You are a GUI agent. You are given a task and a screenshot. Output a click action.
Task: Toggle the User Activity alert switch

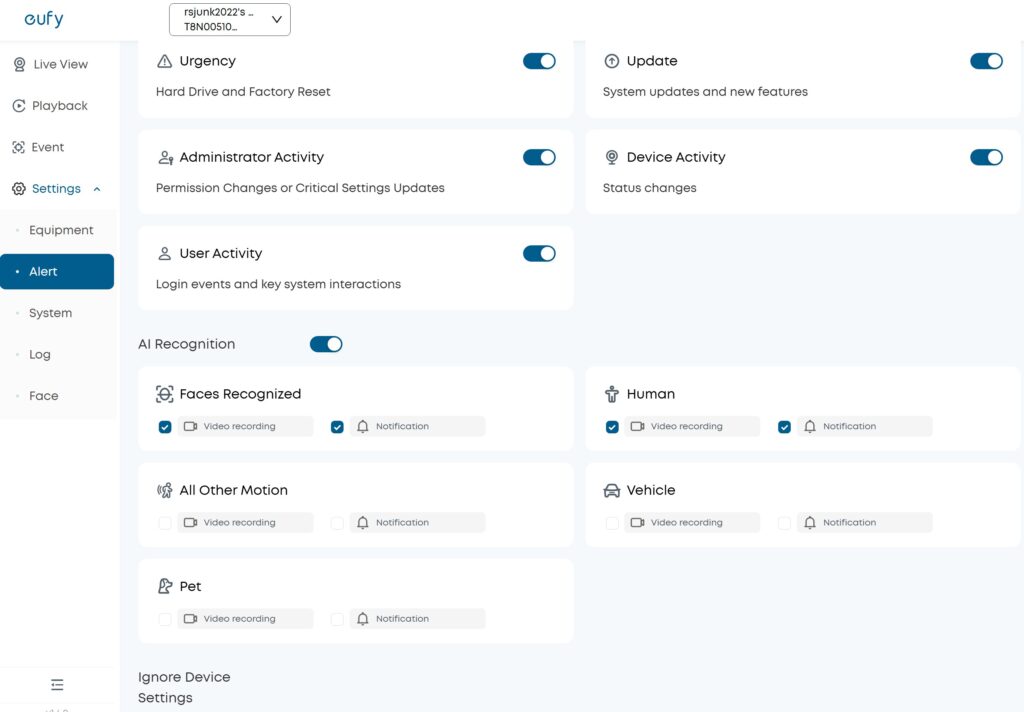click(x=539, y=253)
